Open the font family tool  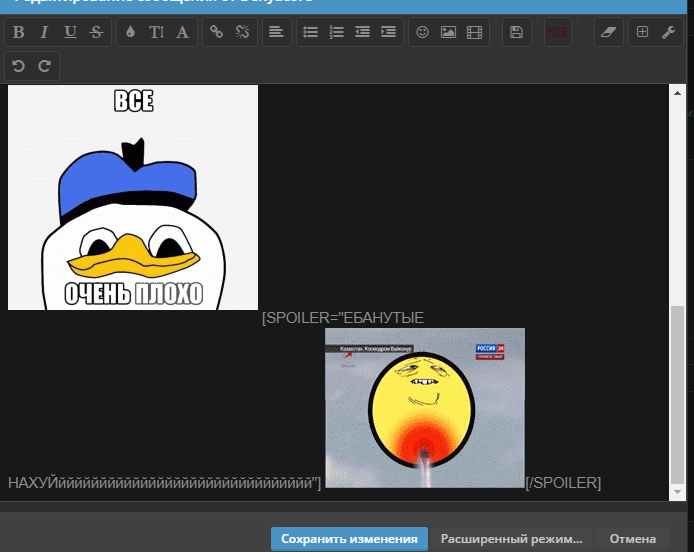tap(182, 32)
